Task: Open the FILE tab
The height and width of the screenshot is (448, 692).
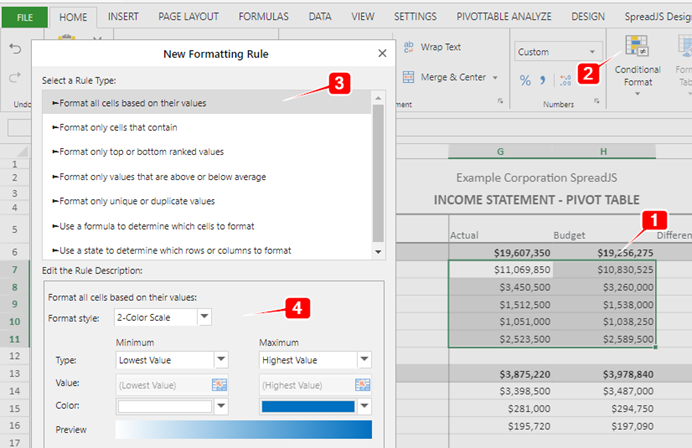Action: [x=25, y=17]
